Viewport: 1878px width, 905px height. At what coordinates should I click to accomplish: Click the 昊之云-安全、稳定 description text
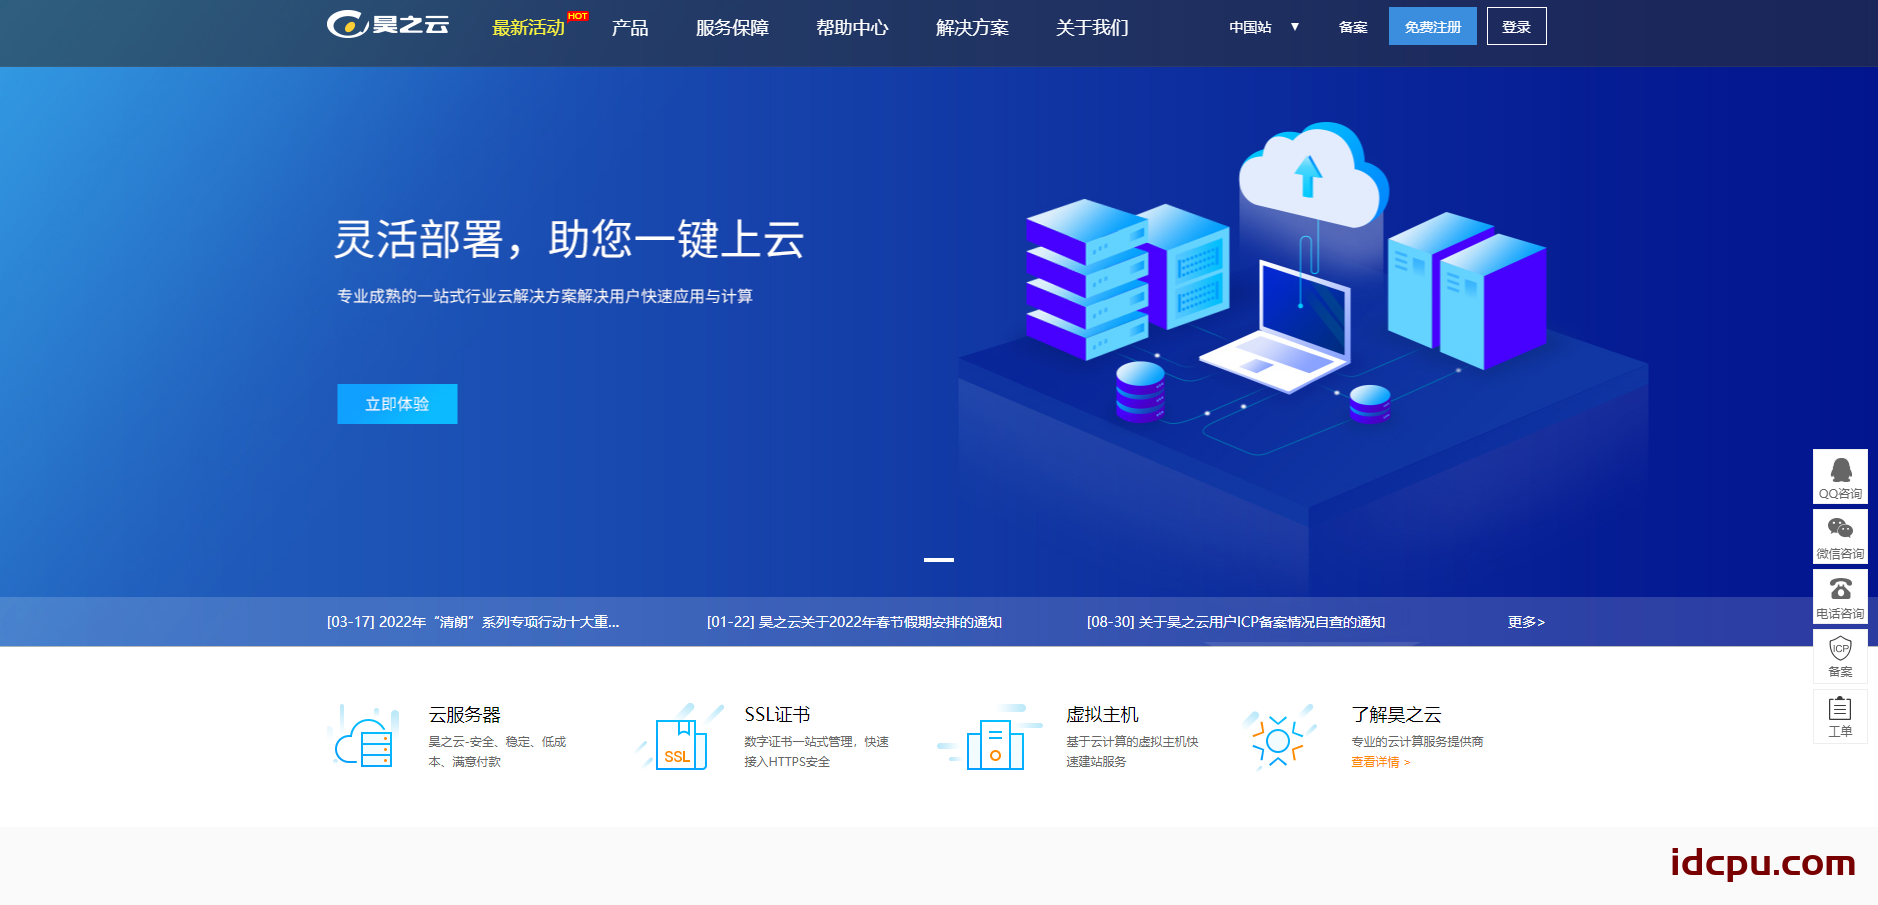pos(497,752)
